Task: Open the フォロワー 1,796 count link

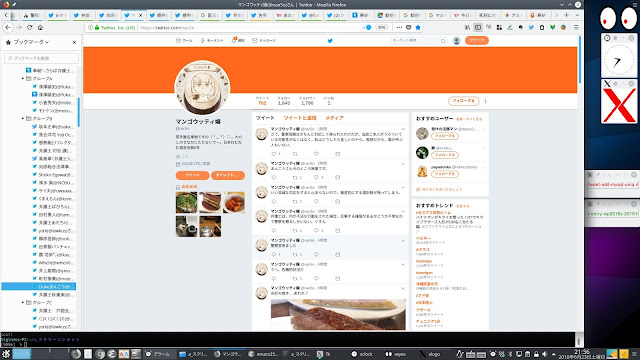Action: (307, 101)
